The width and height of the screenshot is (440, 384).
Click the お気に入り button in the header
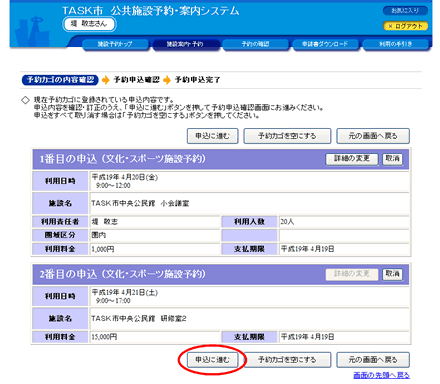[405, 11]
